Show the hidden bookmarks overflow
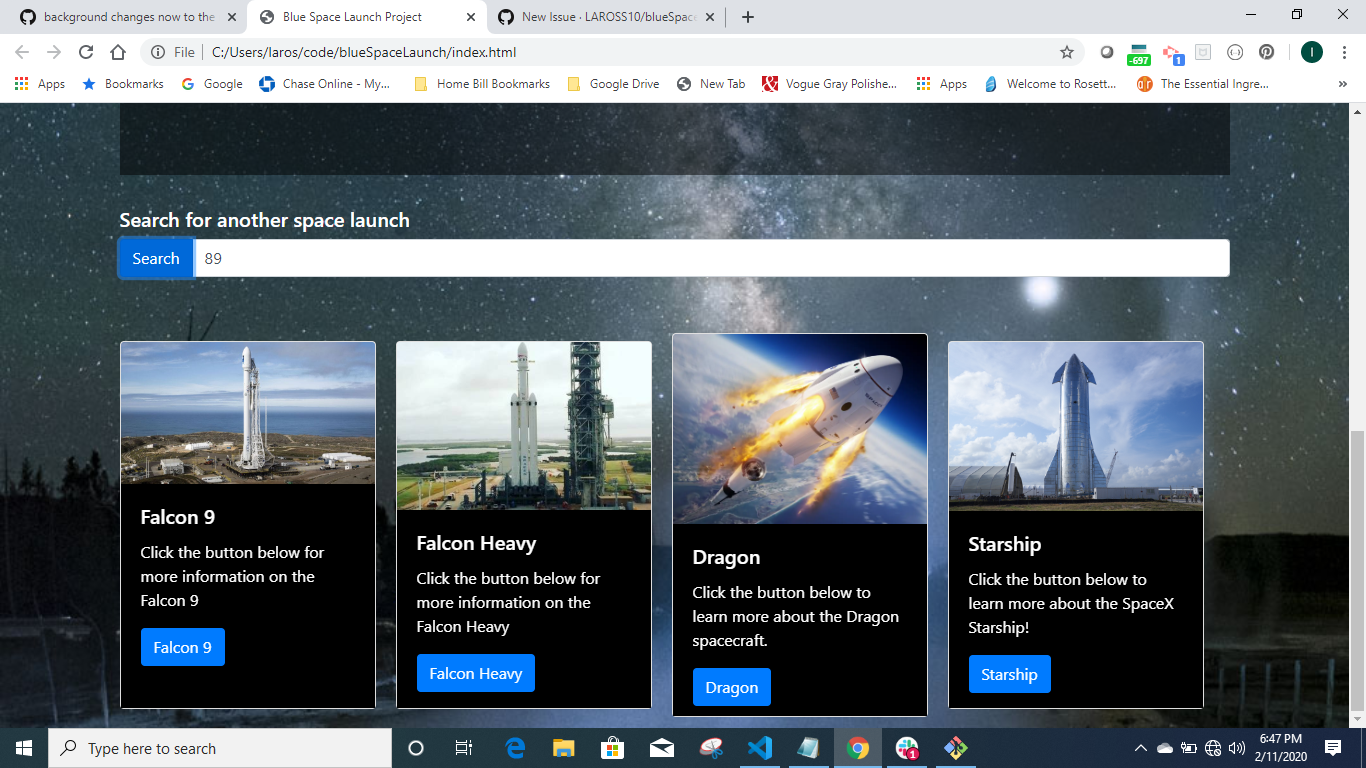The width and height of the screenshot is (1366, 768). tap(1342, 84)
